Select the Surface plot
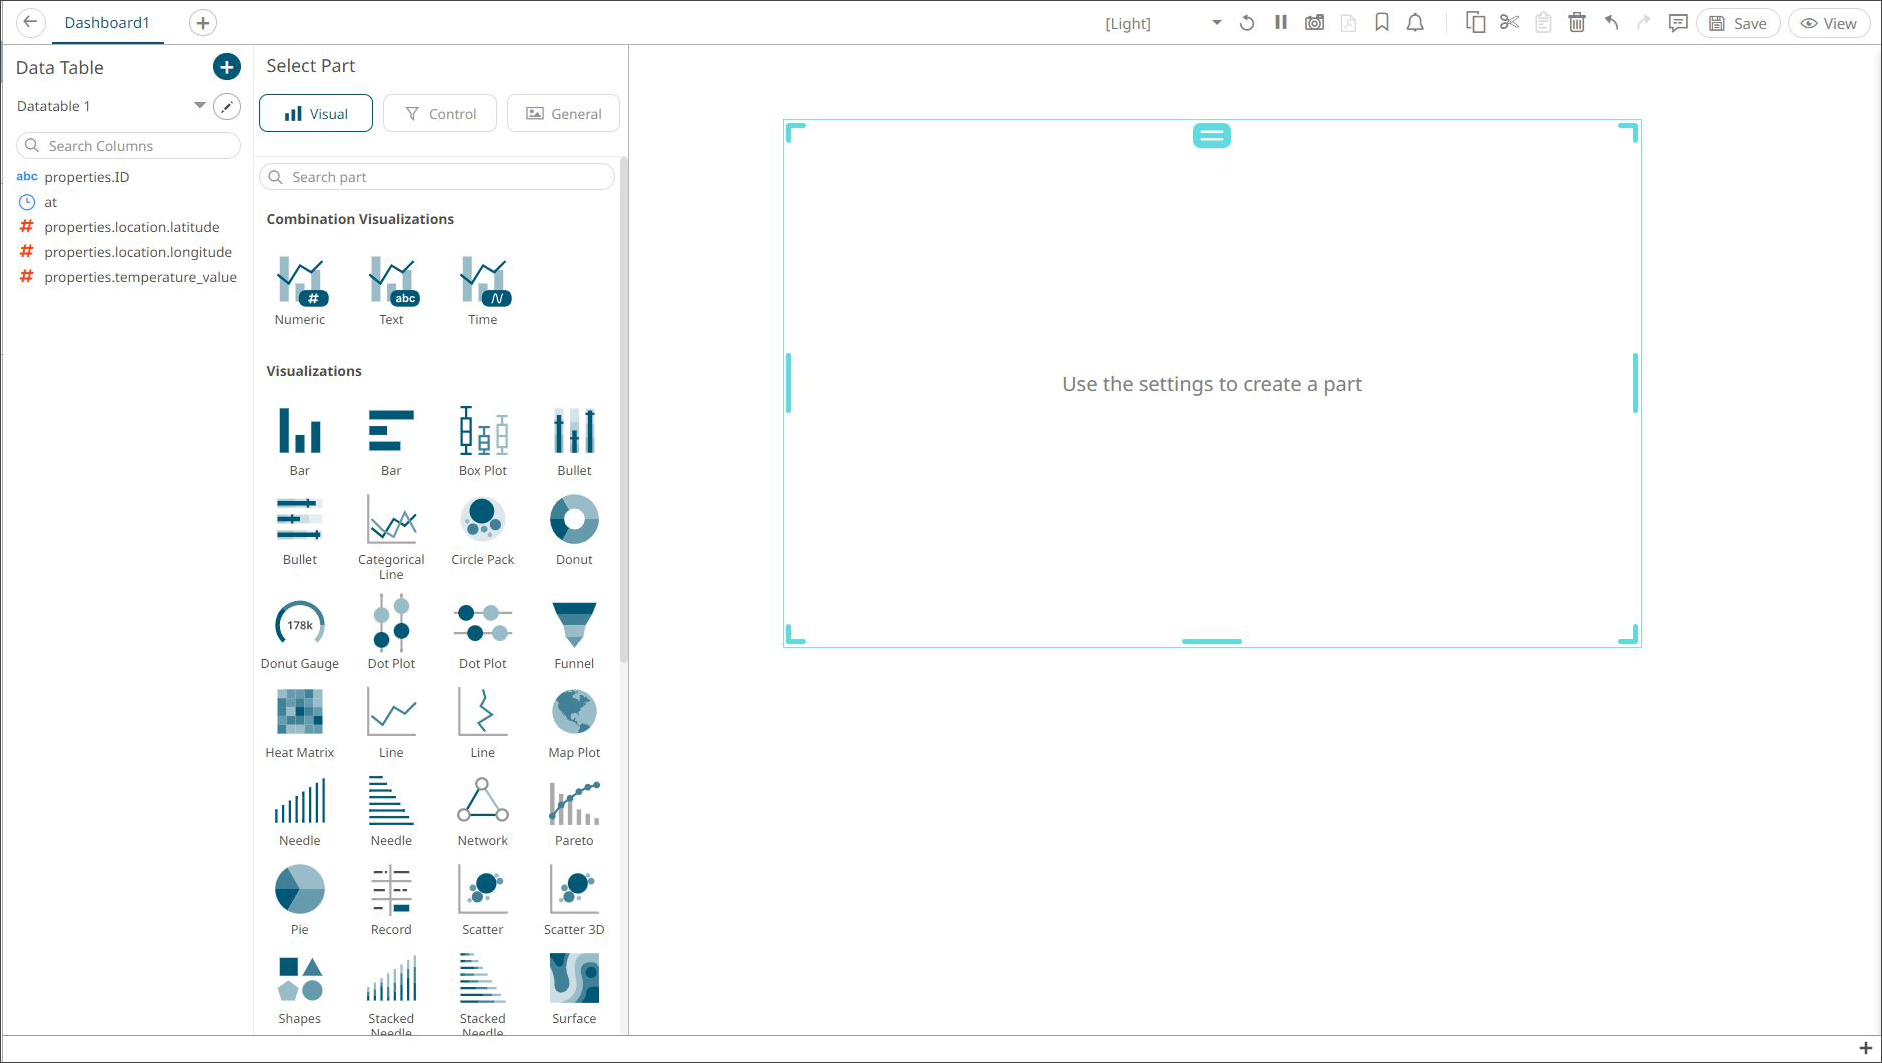1882x1063 pixels. 574,990
